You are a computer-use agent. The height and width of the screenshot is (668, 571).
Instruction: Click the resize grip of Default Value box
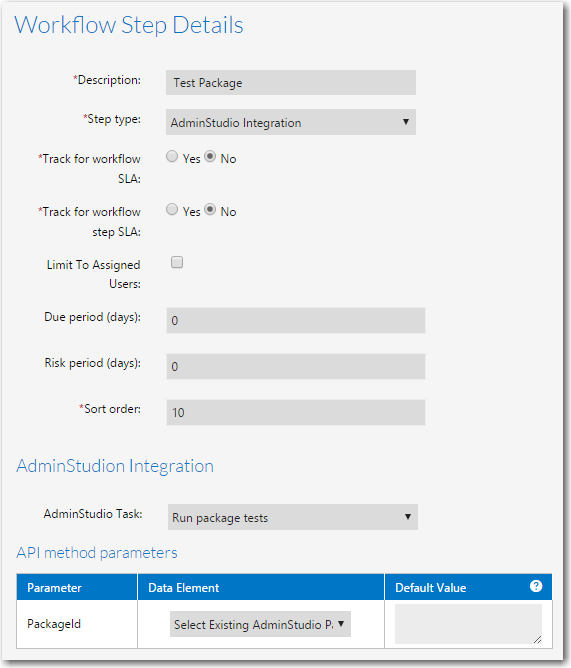537,639
